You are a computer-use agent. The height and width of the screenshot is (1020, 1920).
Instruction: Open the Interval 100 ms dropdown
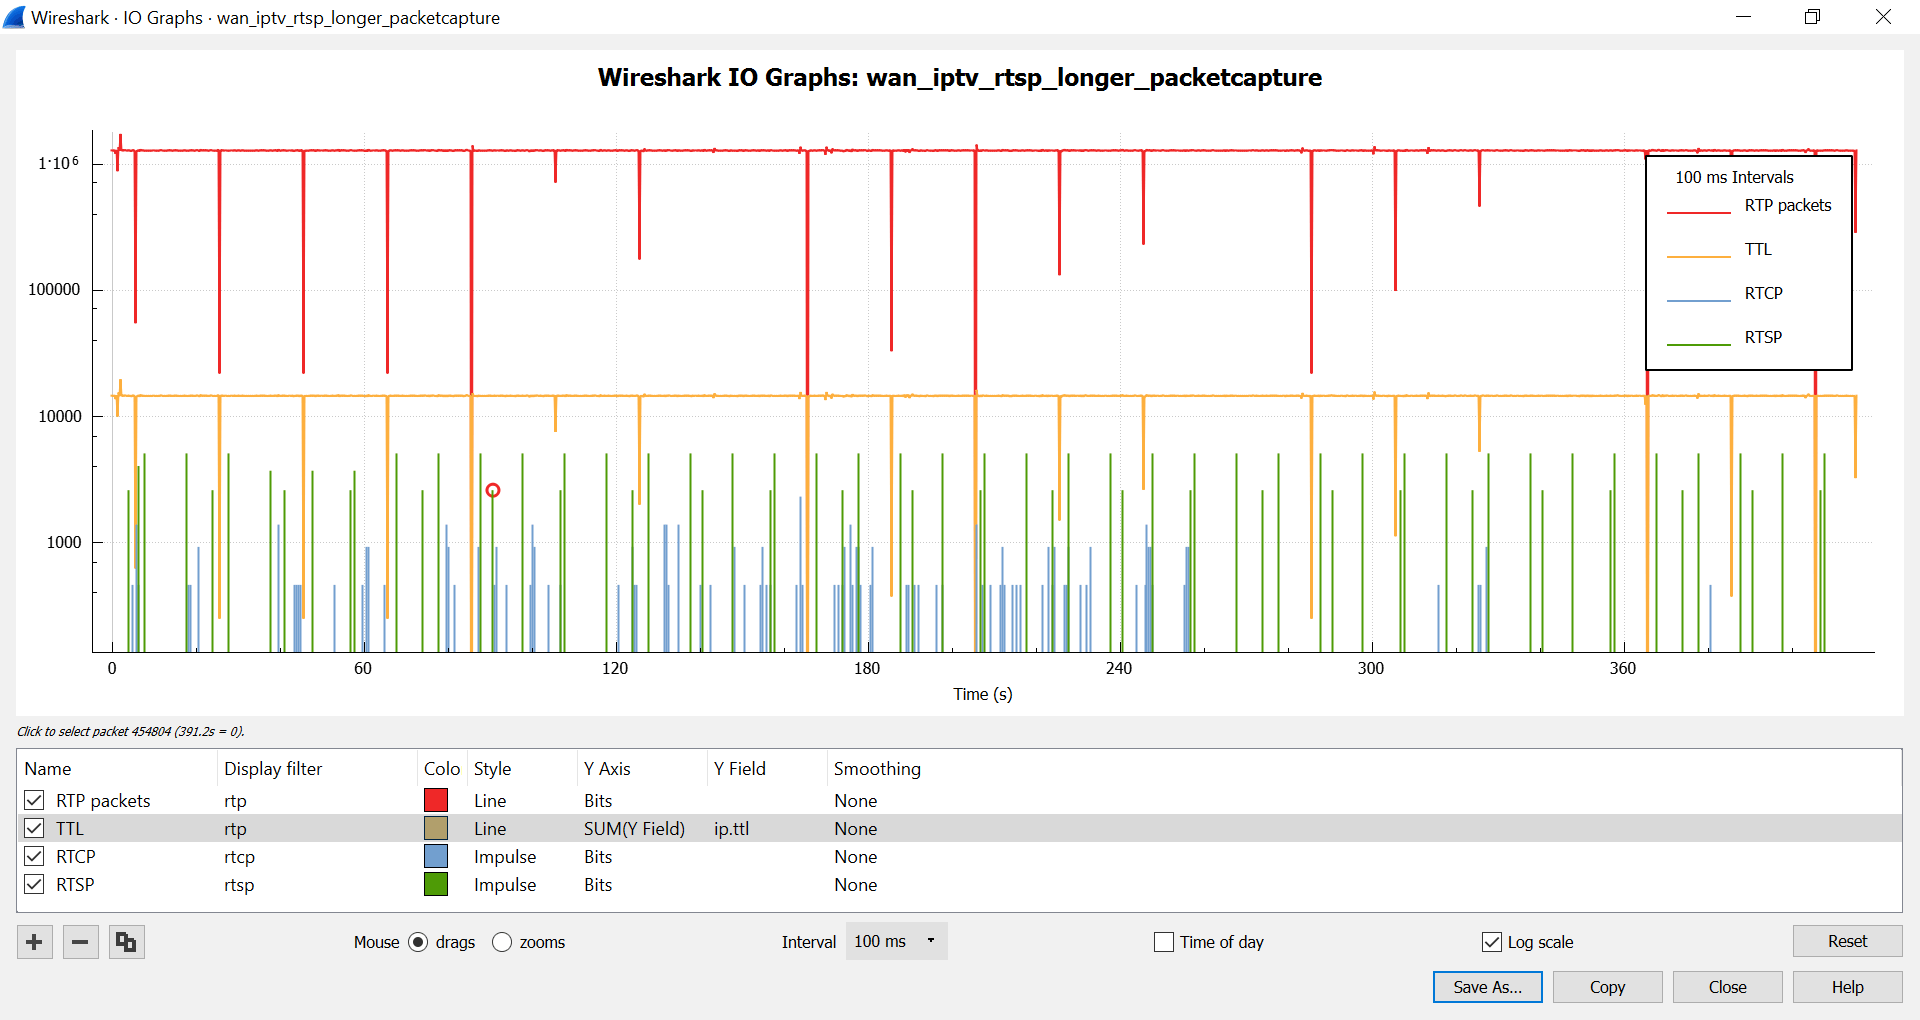896,941
